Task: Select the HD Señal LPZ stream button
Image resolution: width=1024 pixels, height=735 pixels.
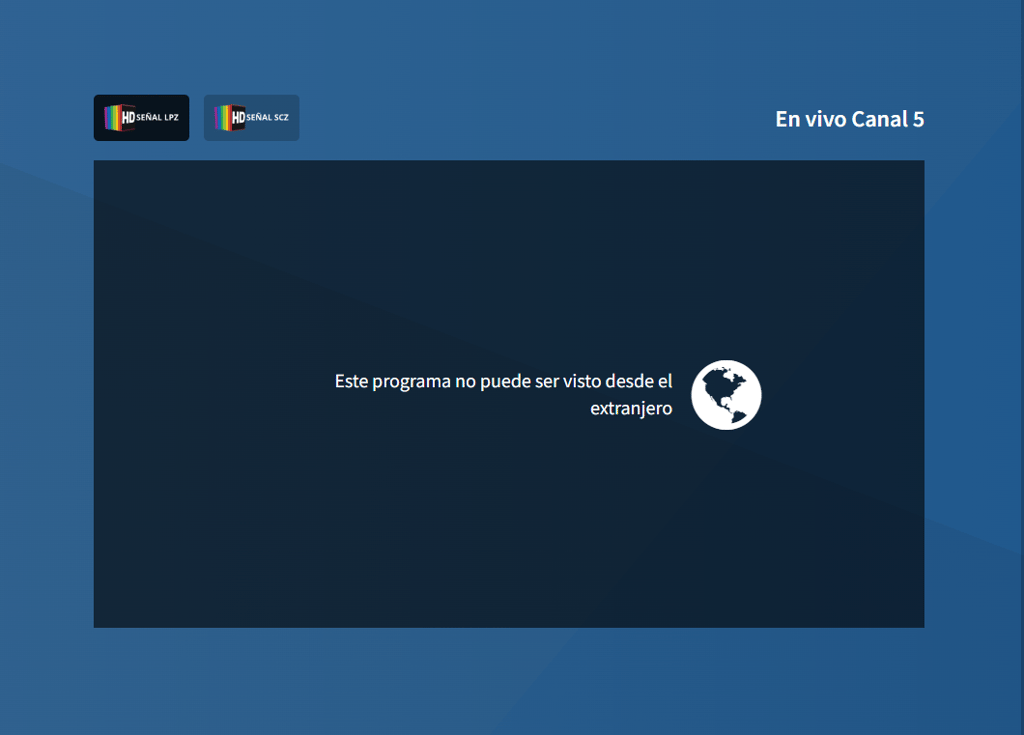Action: pyautogui.click(x=141, y=118)
